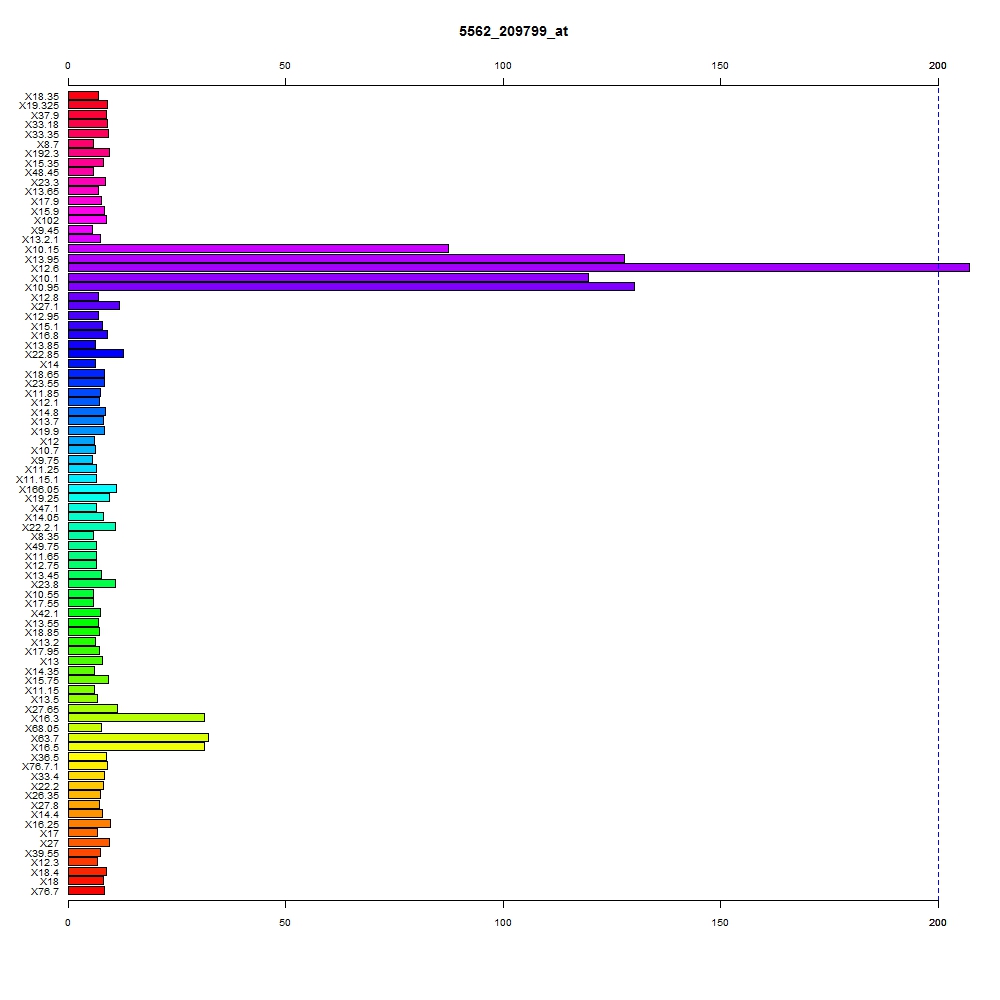This screenshot has width=1000, height=1000.
Task: Click the X49.75 row label
Action: [x=42, y=547]
